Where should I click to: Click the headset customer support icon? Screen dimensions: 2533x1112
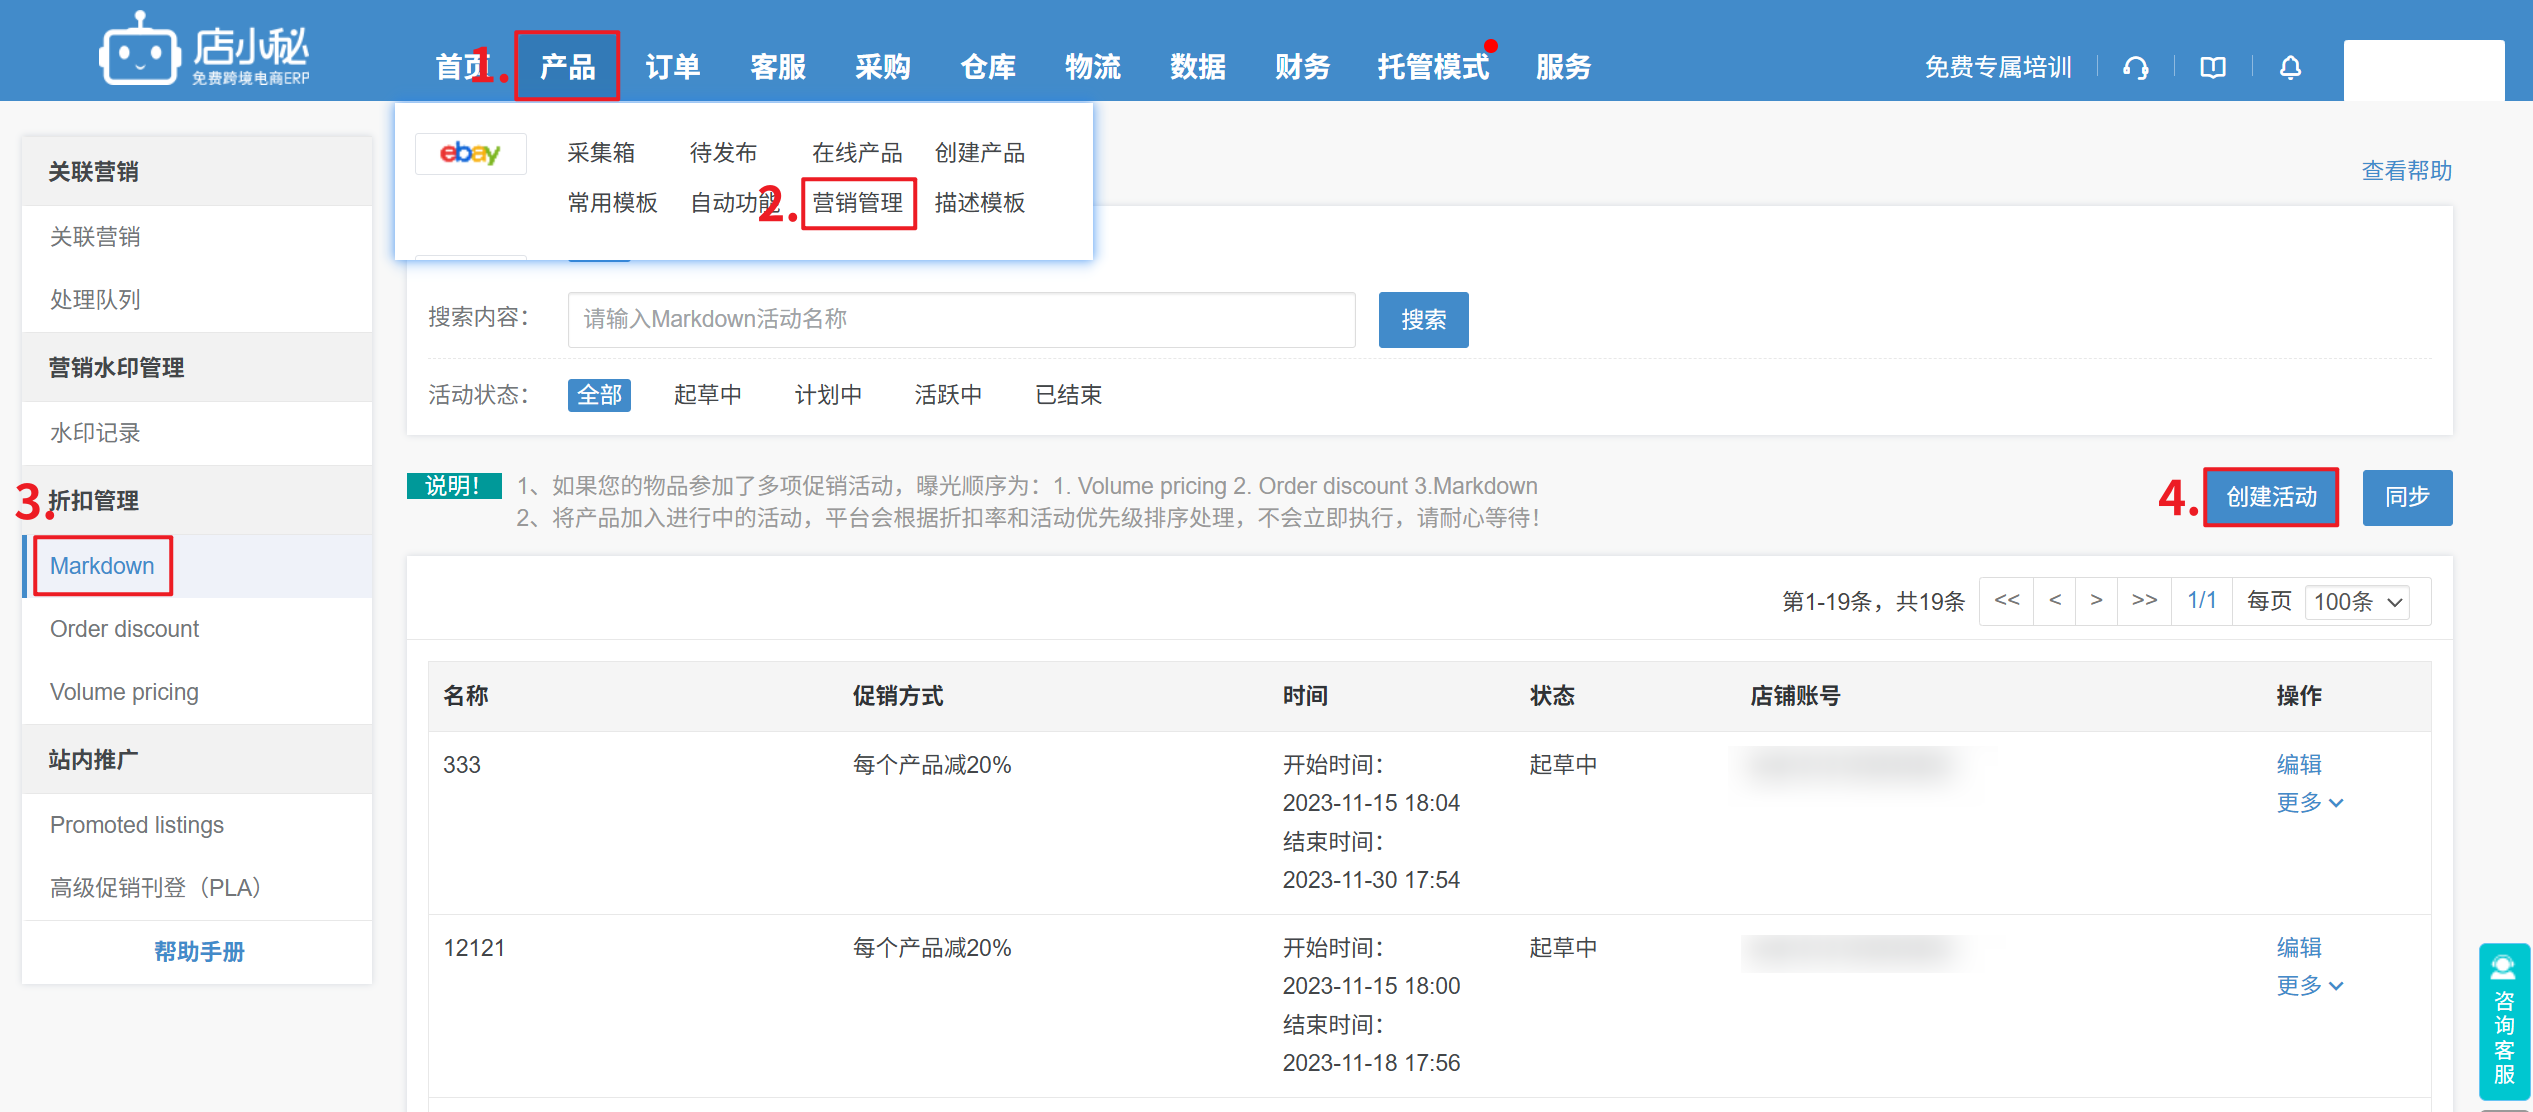(x=2135, y=68)
